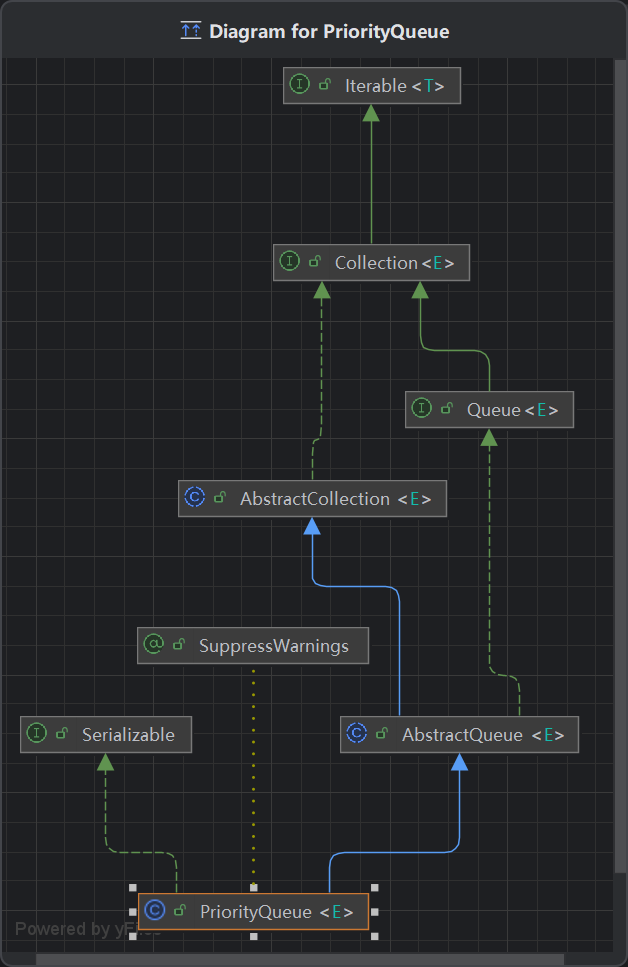Click the Diagram for PriorityQueue title

coord(329,31)
